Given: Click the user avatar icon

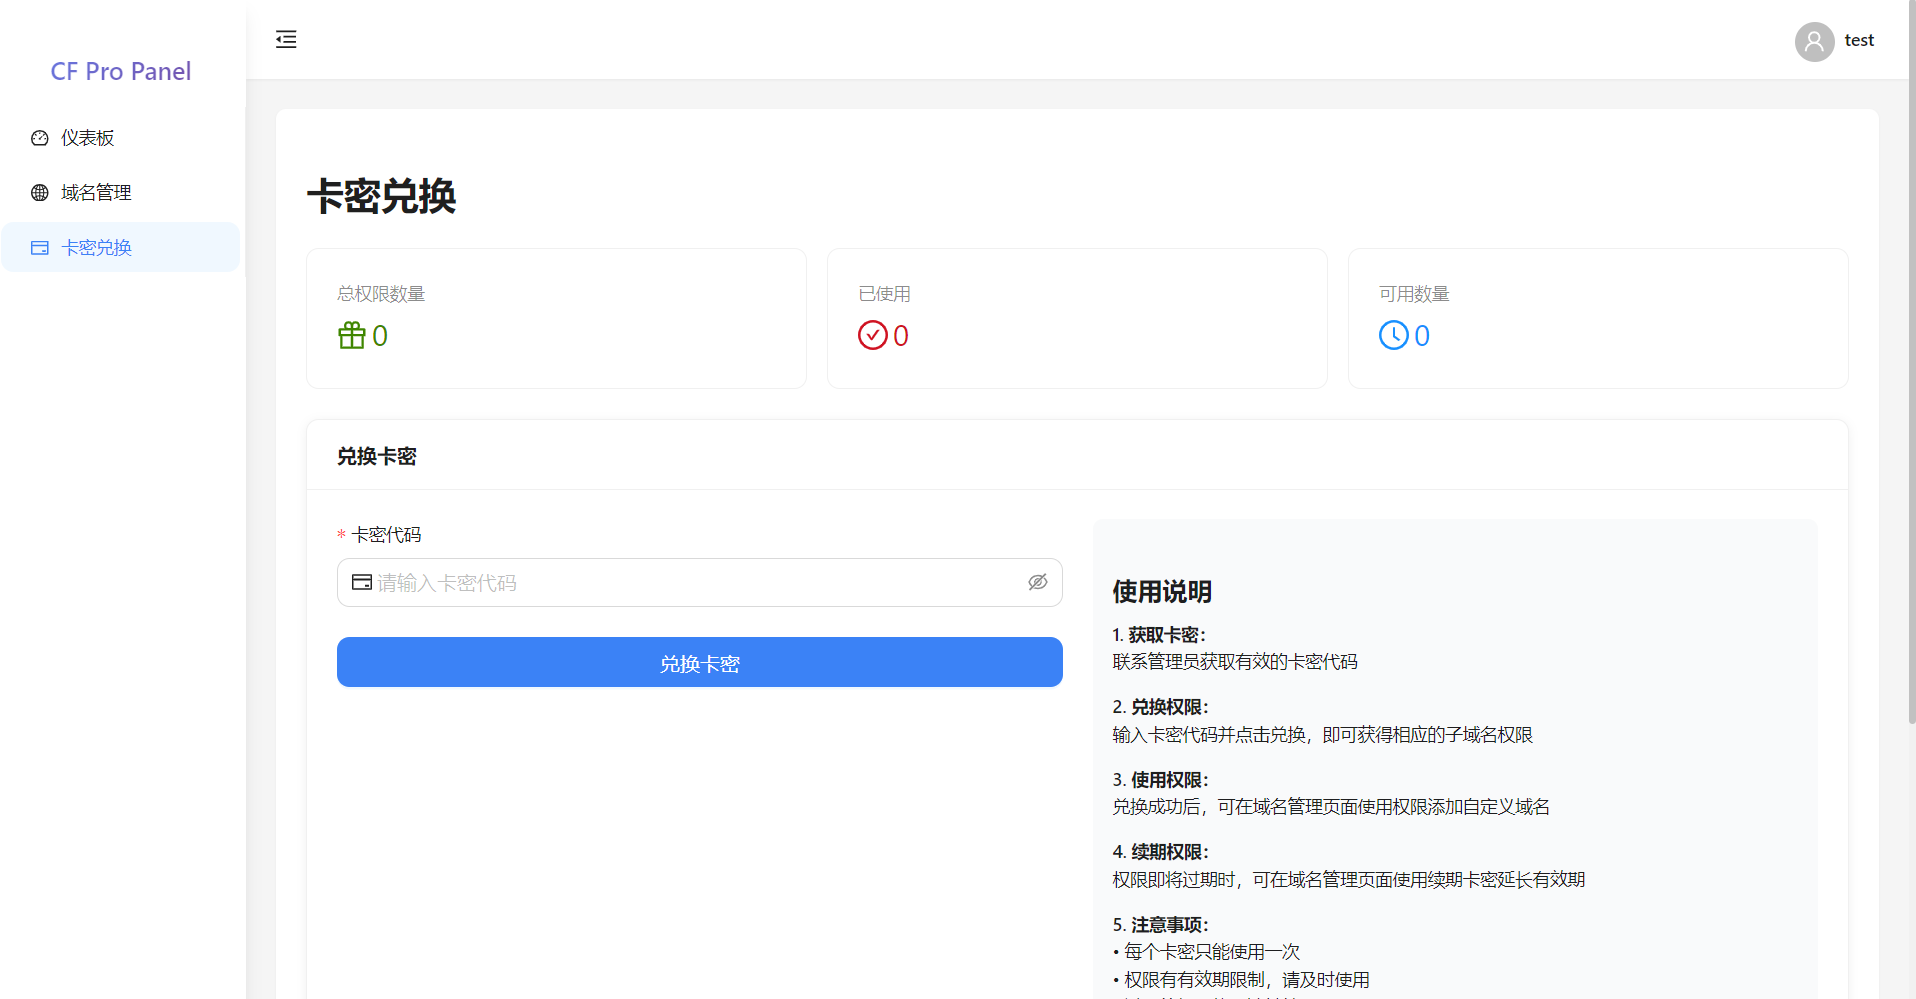Looking at the screenshot, I should [1813, 41].
